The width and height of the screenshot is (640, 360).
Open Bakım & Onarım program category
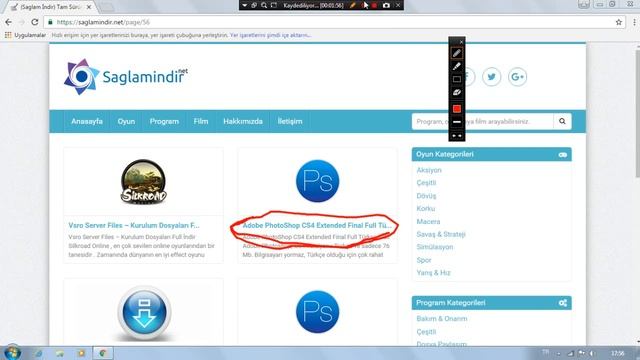pos(442,319)
